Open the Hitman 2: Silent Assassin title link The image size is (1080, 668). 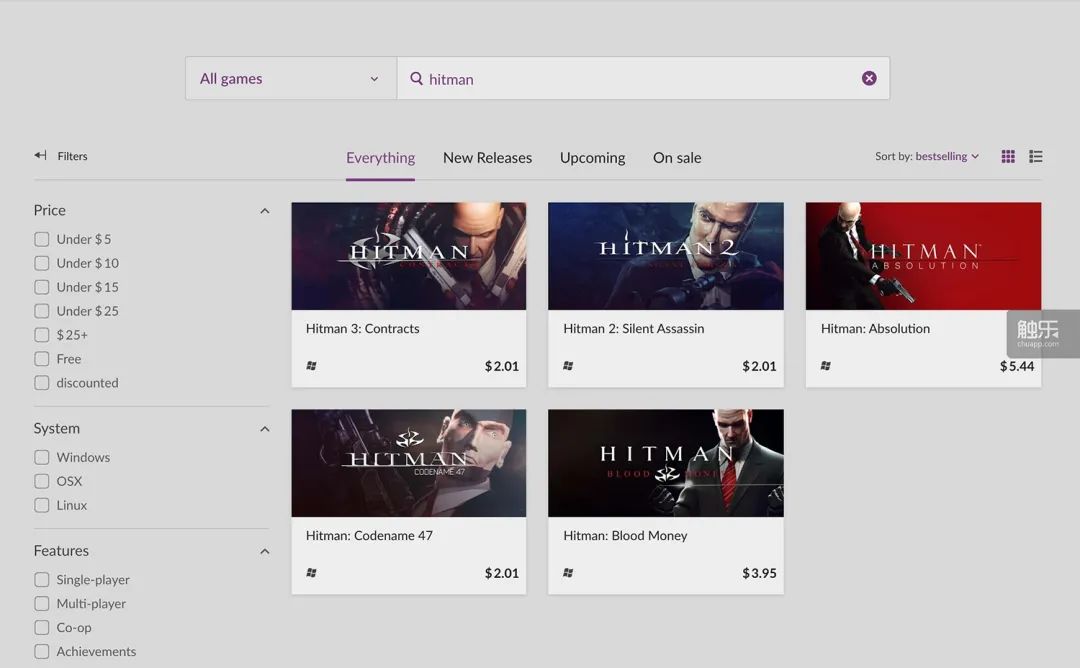pyautogui.click(x=633, y=328)
